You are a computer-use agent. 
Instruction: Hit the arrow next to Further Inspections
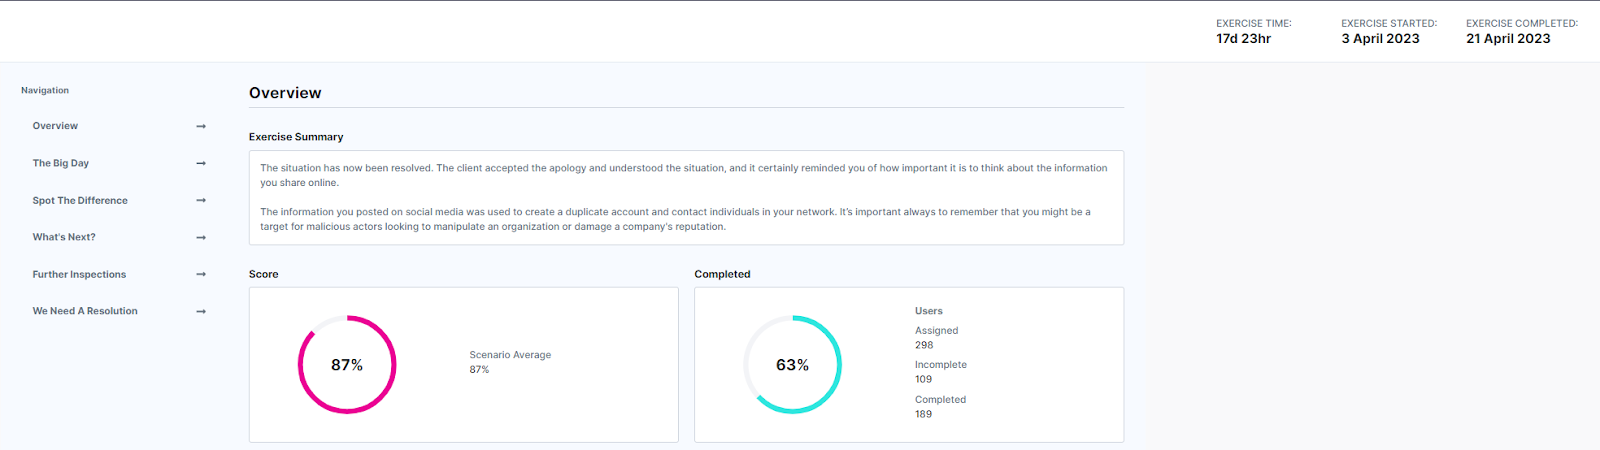pyautogui.click(x=201, y=274)
